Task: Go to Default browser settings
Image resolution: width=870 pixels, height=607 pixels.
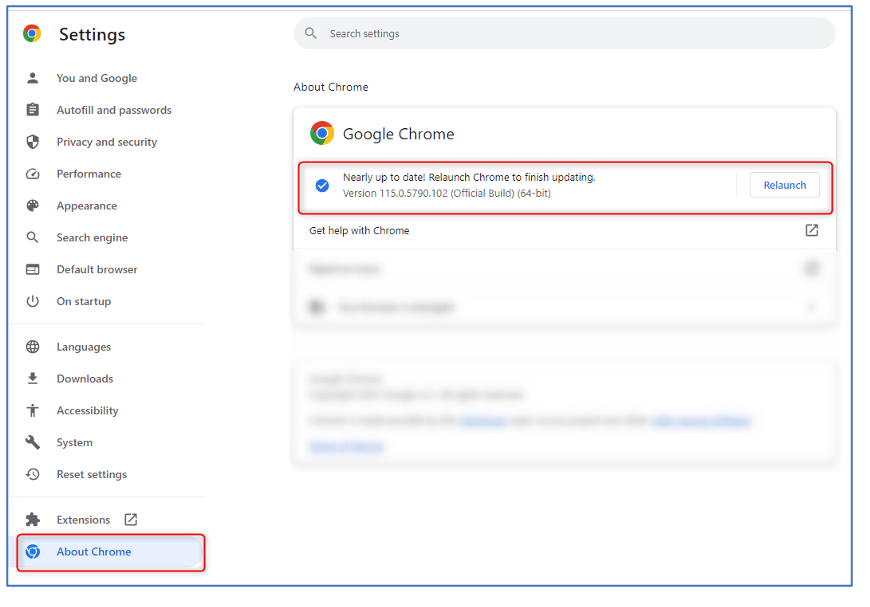Action: pyautogui.click(x=97, y=269)
